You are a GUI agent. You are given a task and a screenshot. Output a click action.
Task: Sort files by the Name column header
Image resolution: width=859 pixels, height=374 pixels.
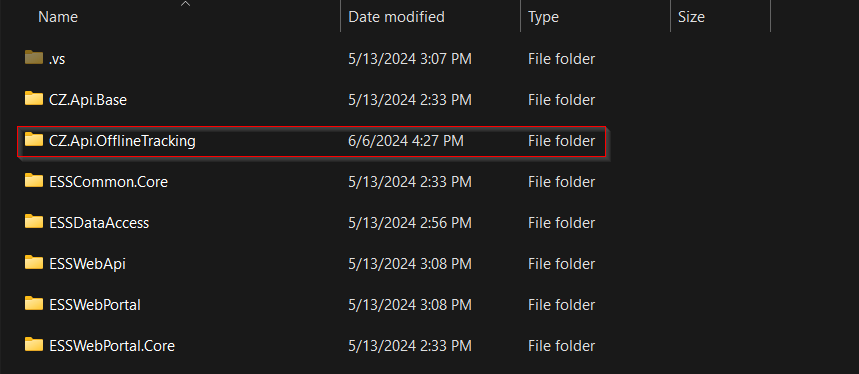pyautogui.click(x=58, y=17)
